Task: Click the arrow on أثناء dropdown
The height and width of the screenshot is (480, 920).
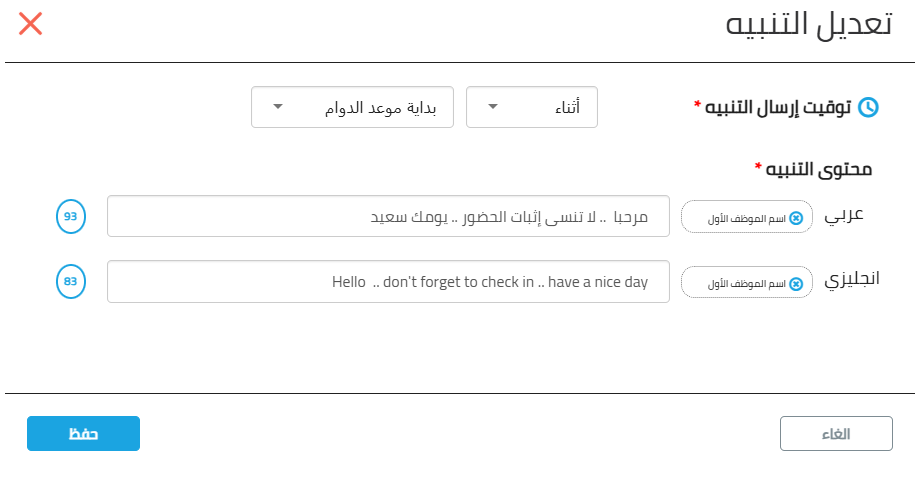Action: (x=493, y=107)
